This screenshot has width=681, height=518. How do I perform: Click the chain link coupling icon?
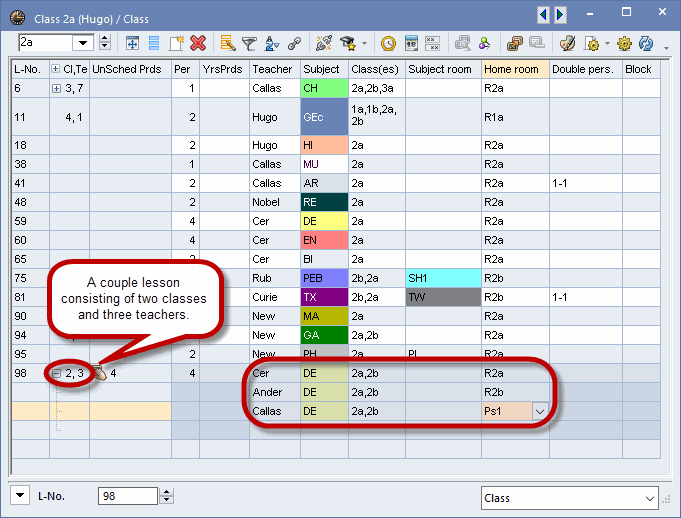pyautogui.click(x=294, y=43)
